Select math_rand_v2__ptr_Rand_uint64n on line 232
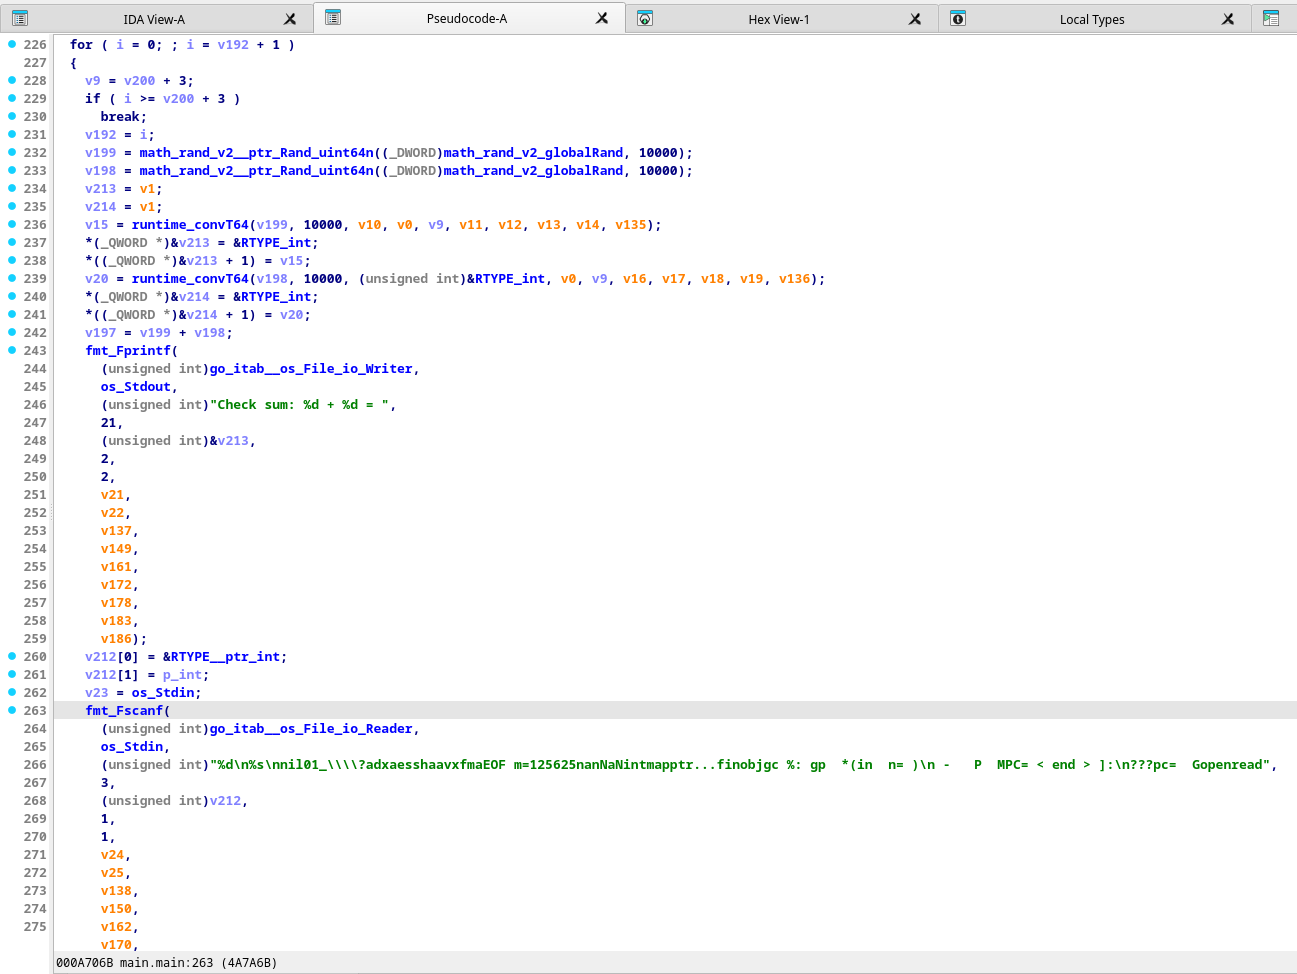This screenshot has height=974, width=1297. click(256, 153)
